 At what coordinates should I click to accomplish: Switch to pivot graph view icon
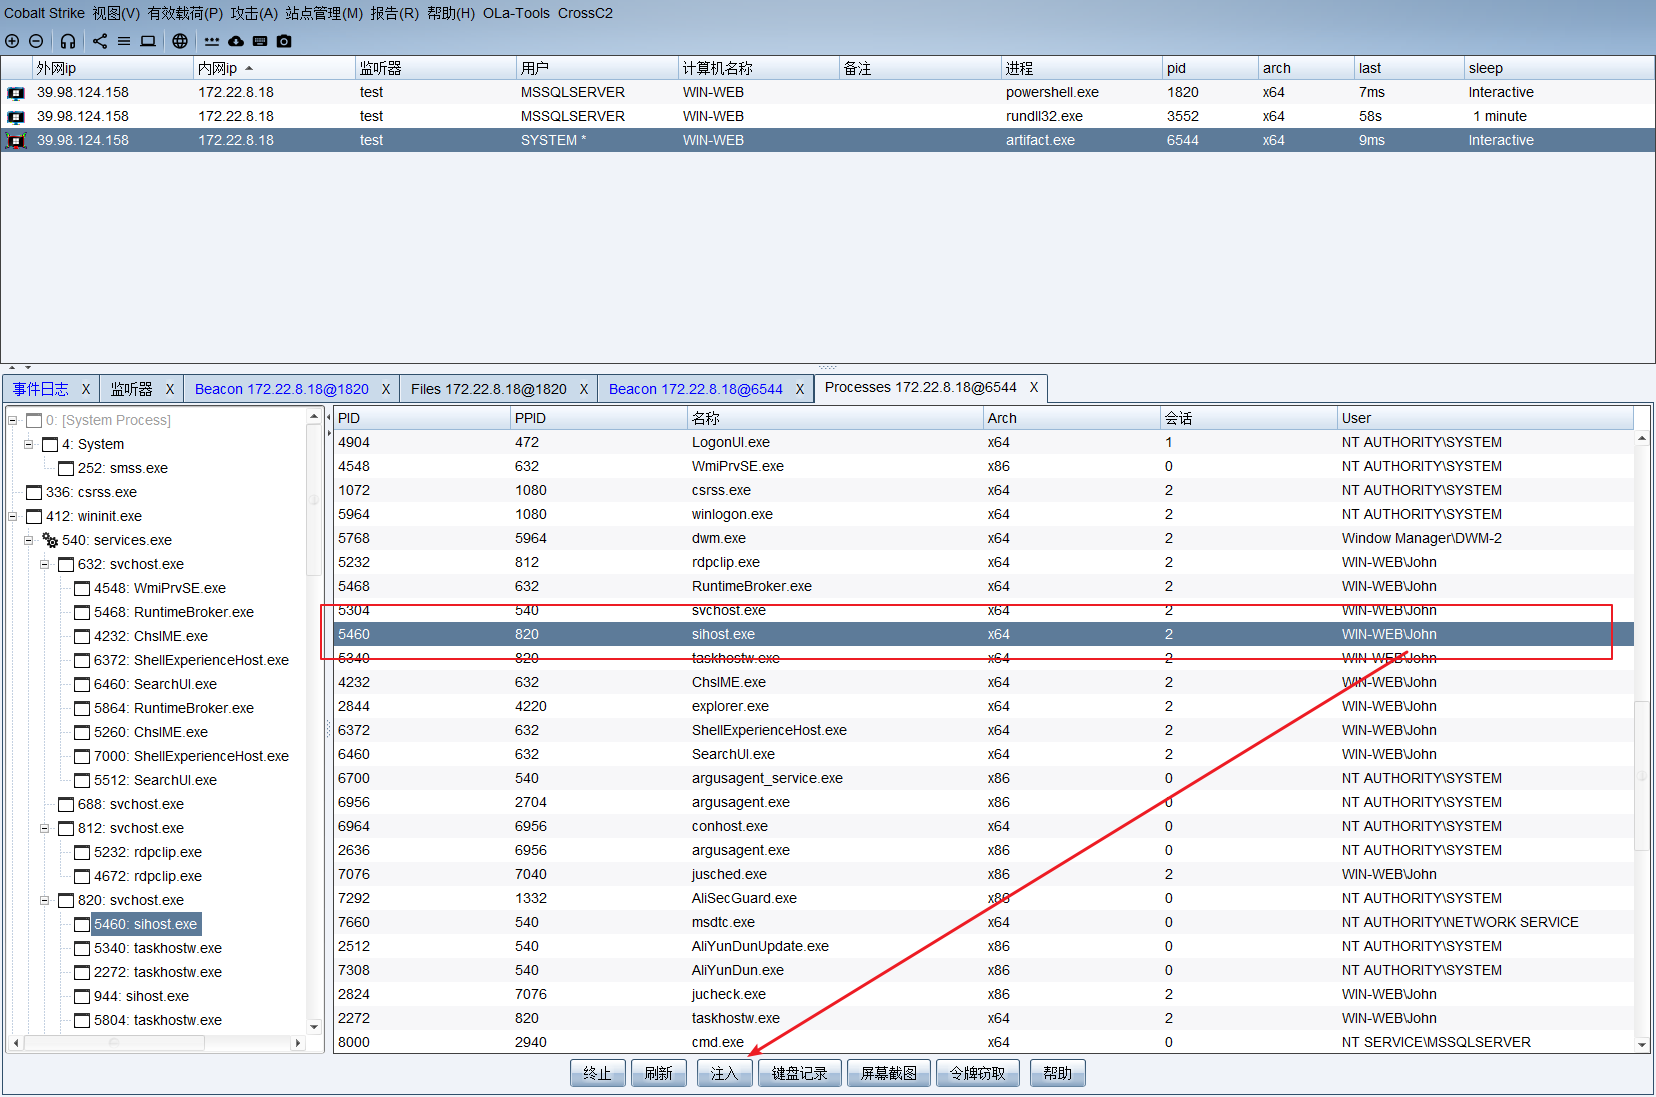100,41
